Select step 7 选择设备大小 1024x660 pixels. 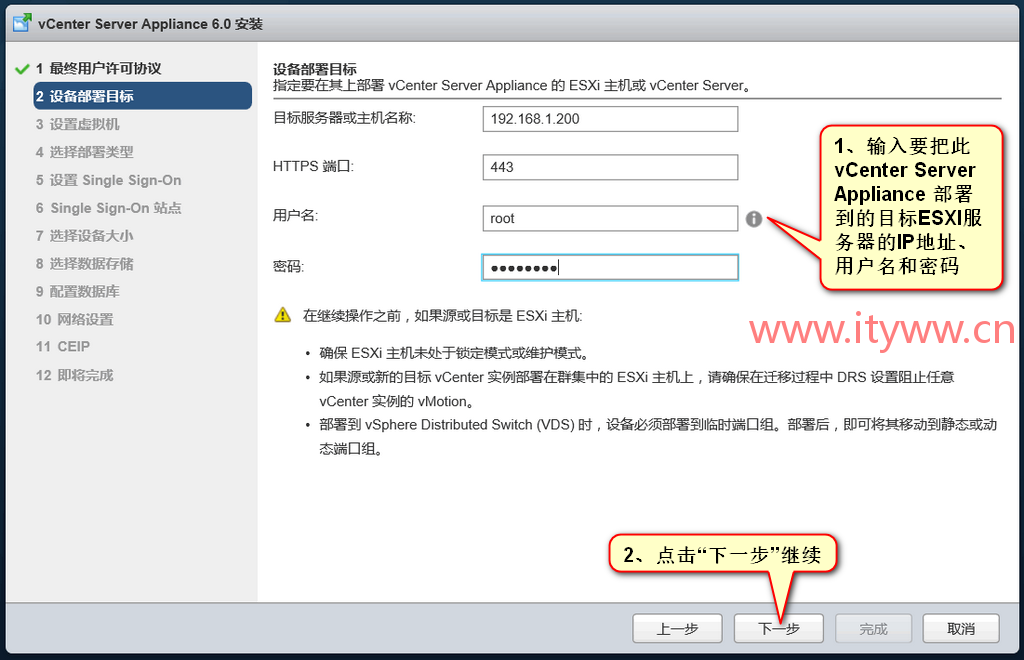[x=85, y=236]
